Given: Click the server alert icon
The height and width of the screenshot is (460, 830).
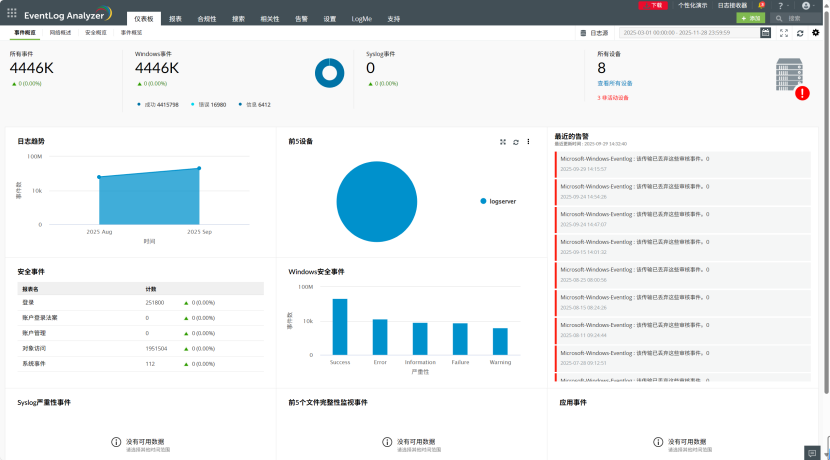Looking at the screenshot, I should pos(792,78).
